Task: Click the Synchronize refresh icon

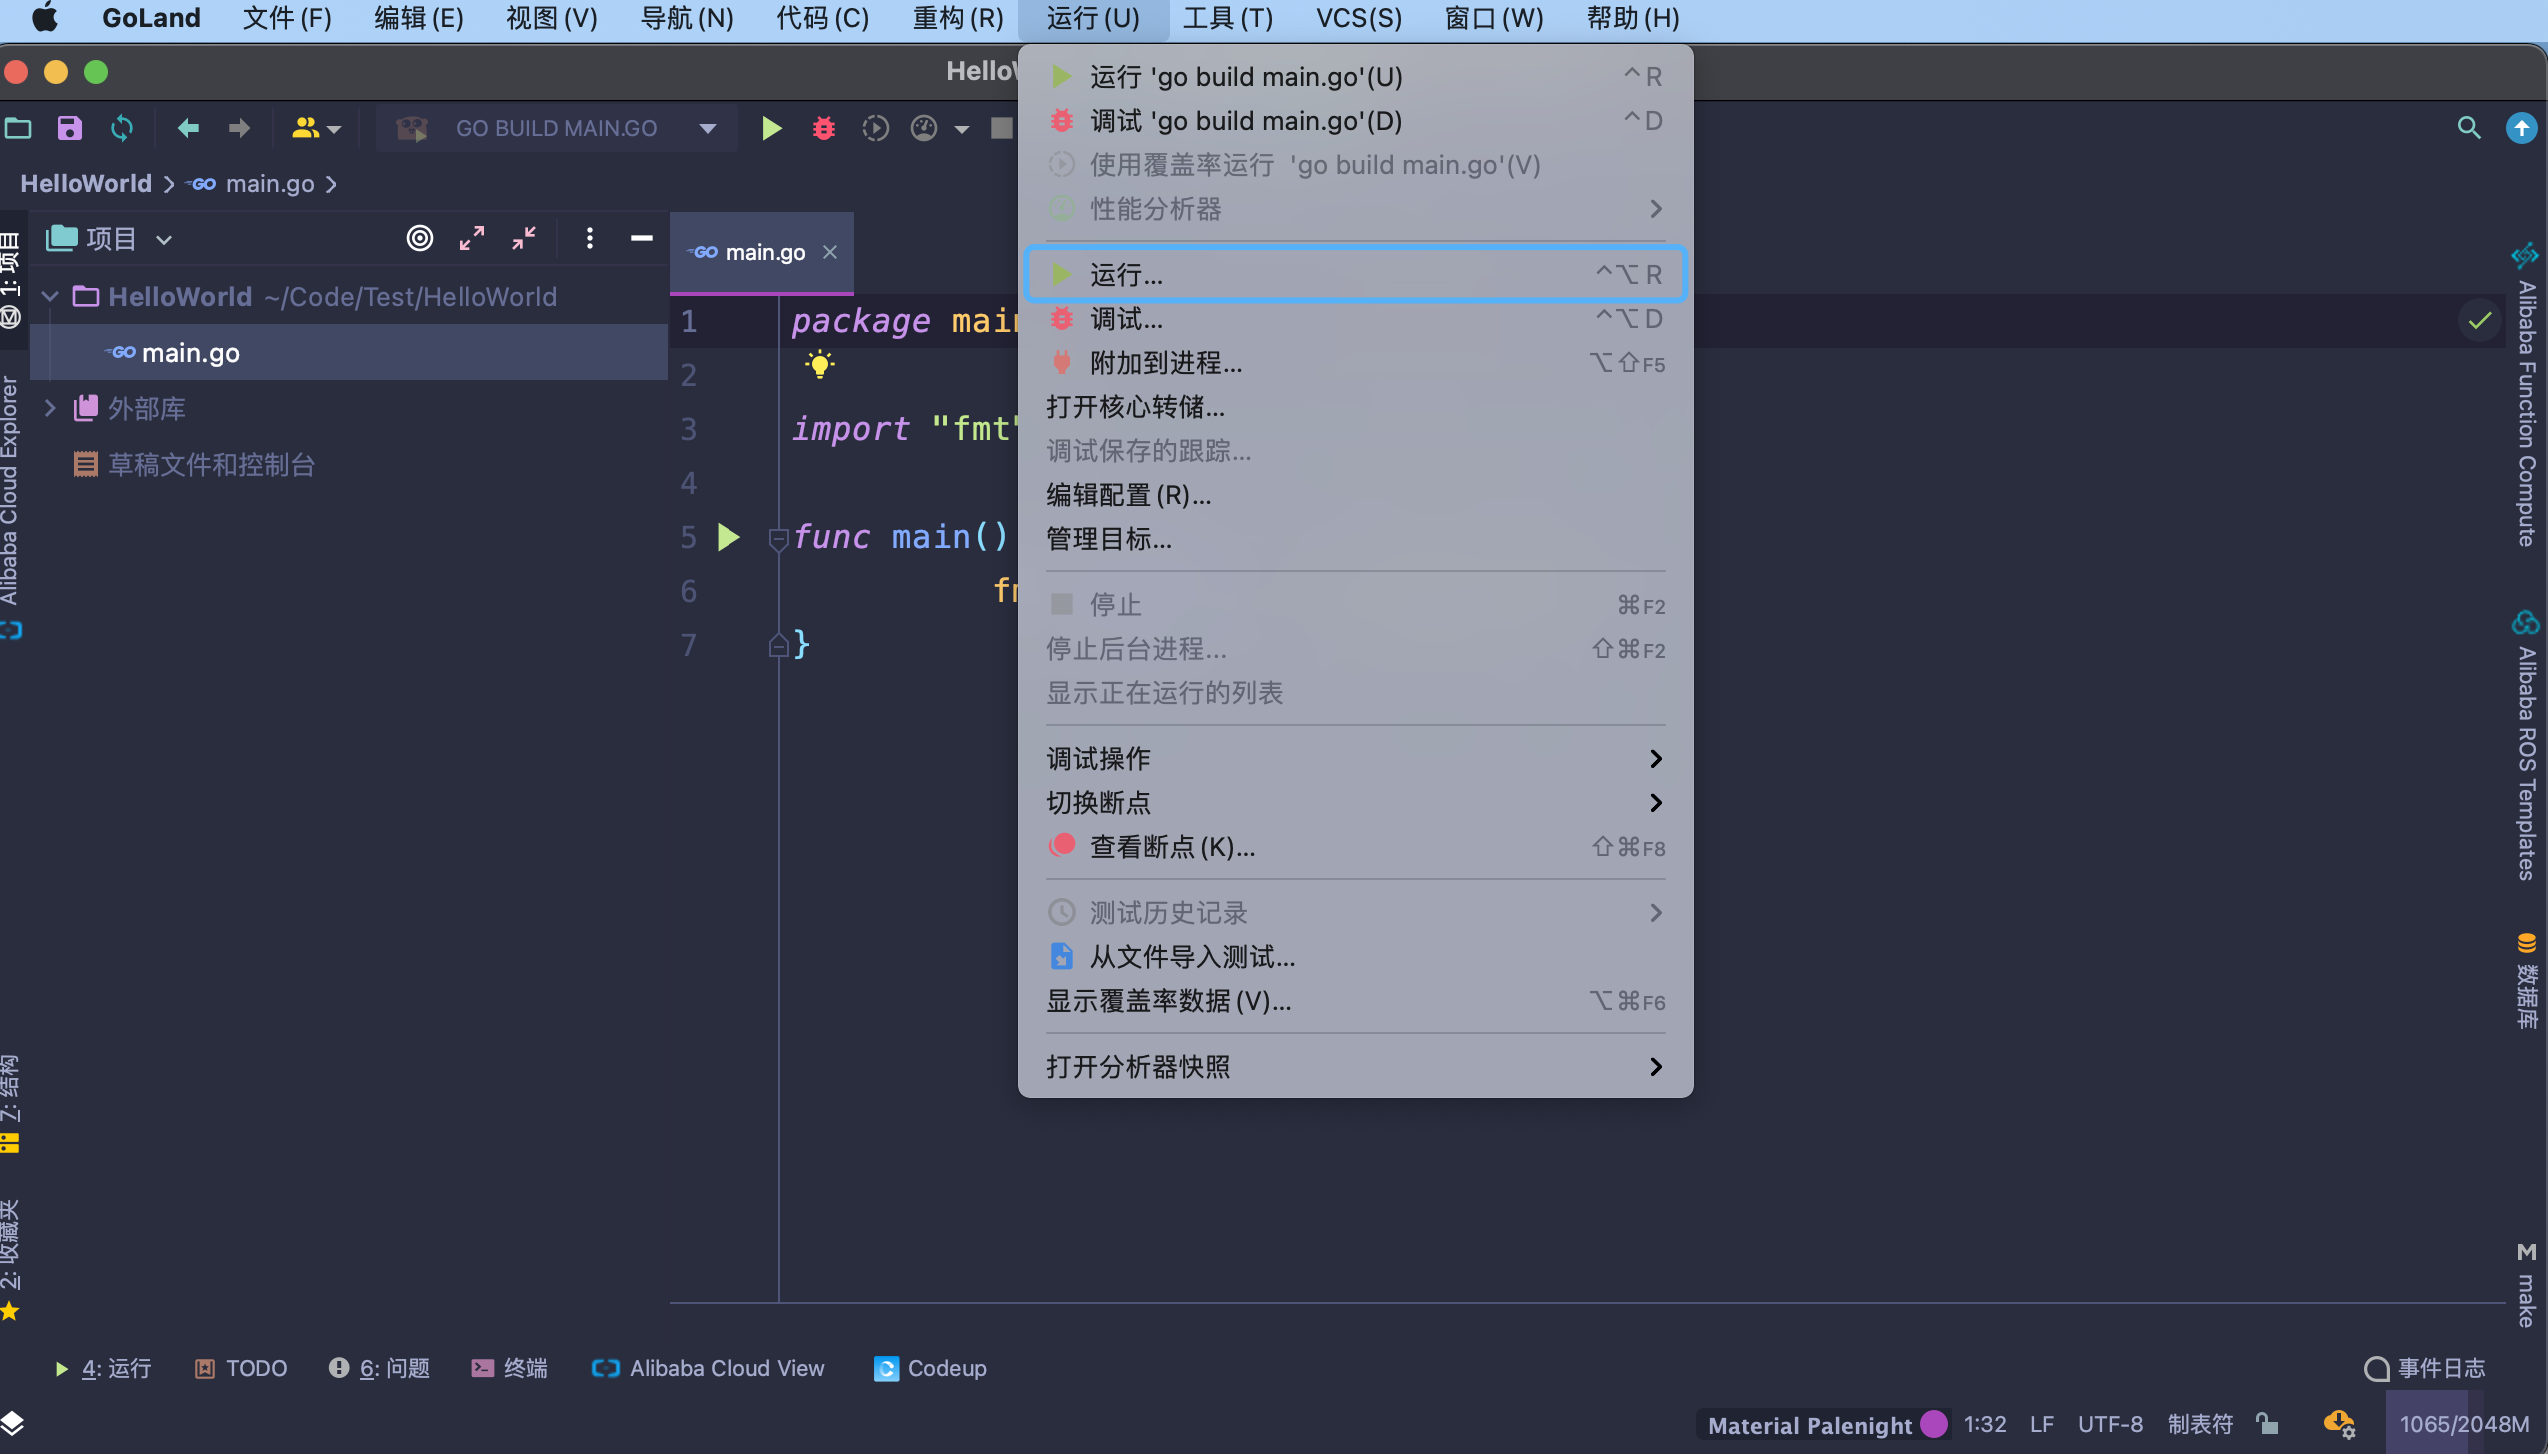Action: (122, 128)
